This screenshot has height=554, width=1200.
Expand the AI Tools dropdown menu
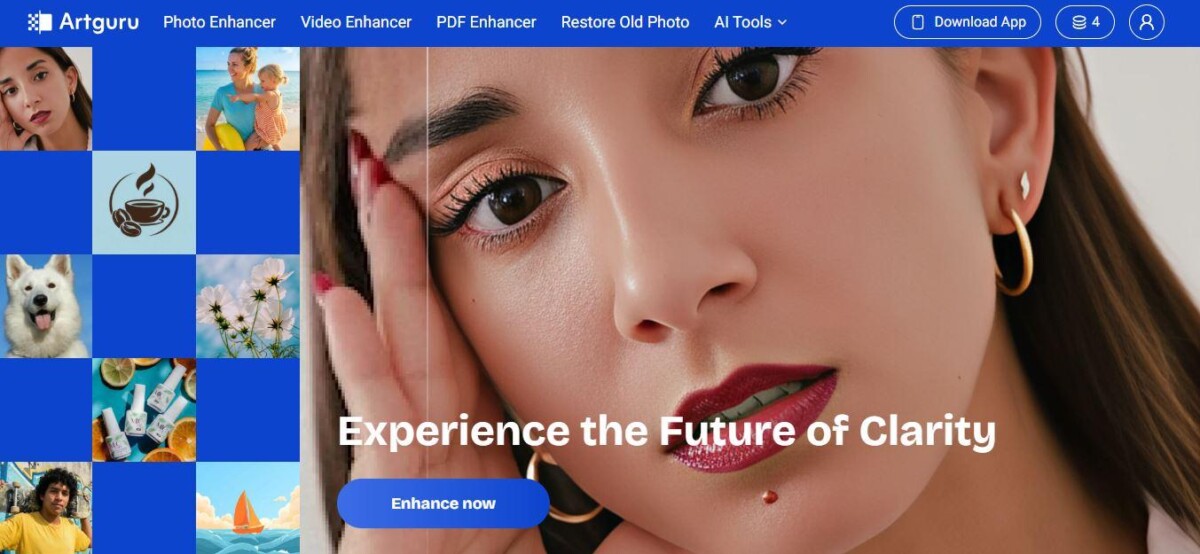pos(750,22)
